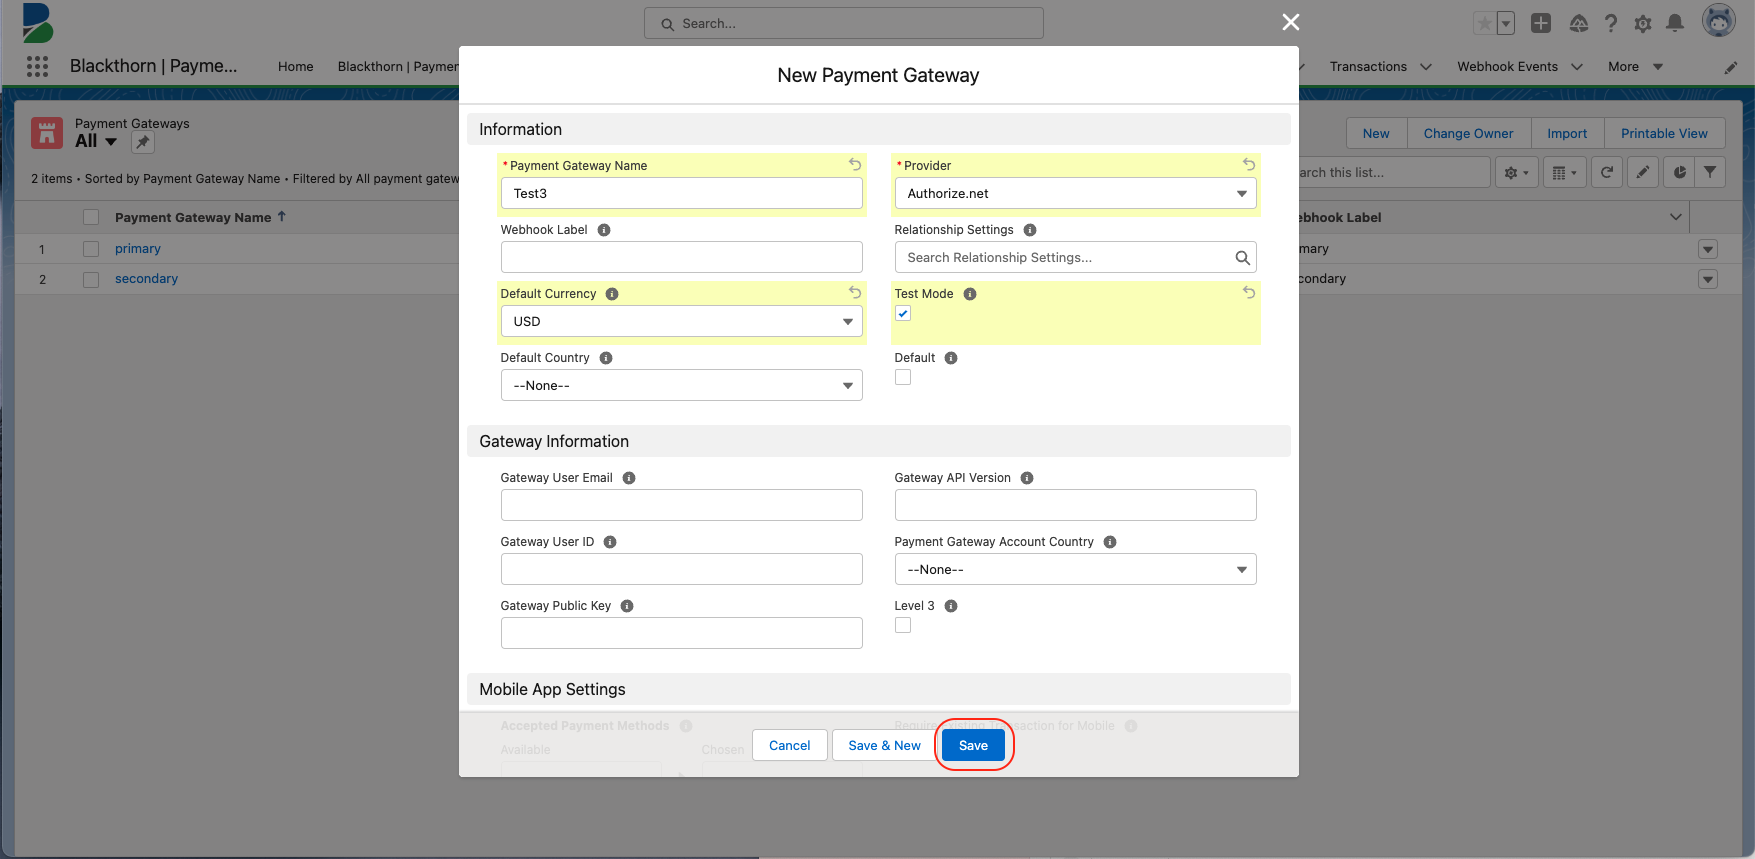
Task: Click the Save button
Action: tap(973, 745)
